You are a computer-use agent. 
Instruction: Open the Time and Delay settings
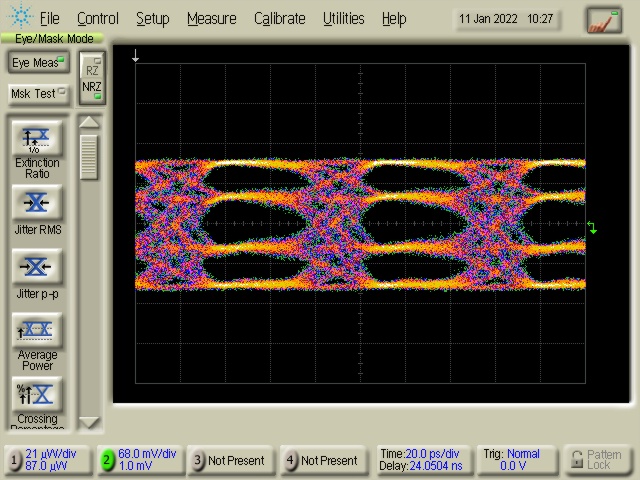click(421, 460)
